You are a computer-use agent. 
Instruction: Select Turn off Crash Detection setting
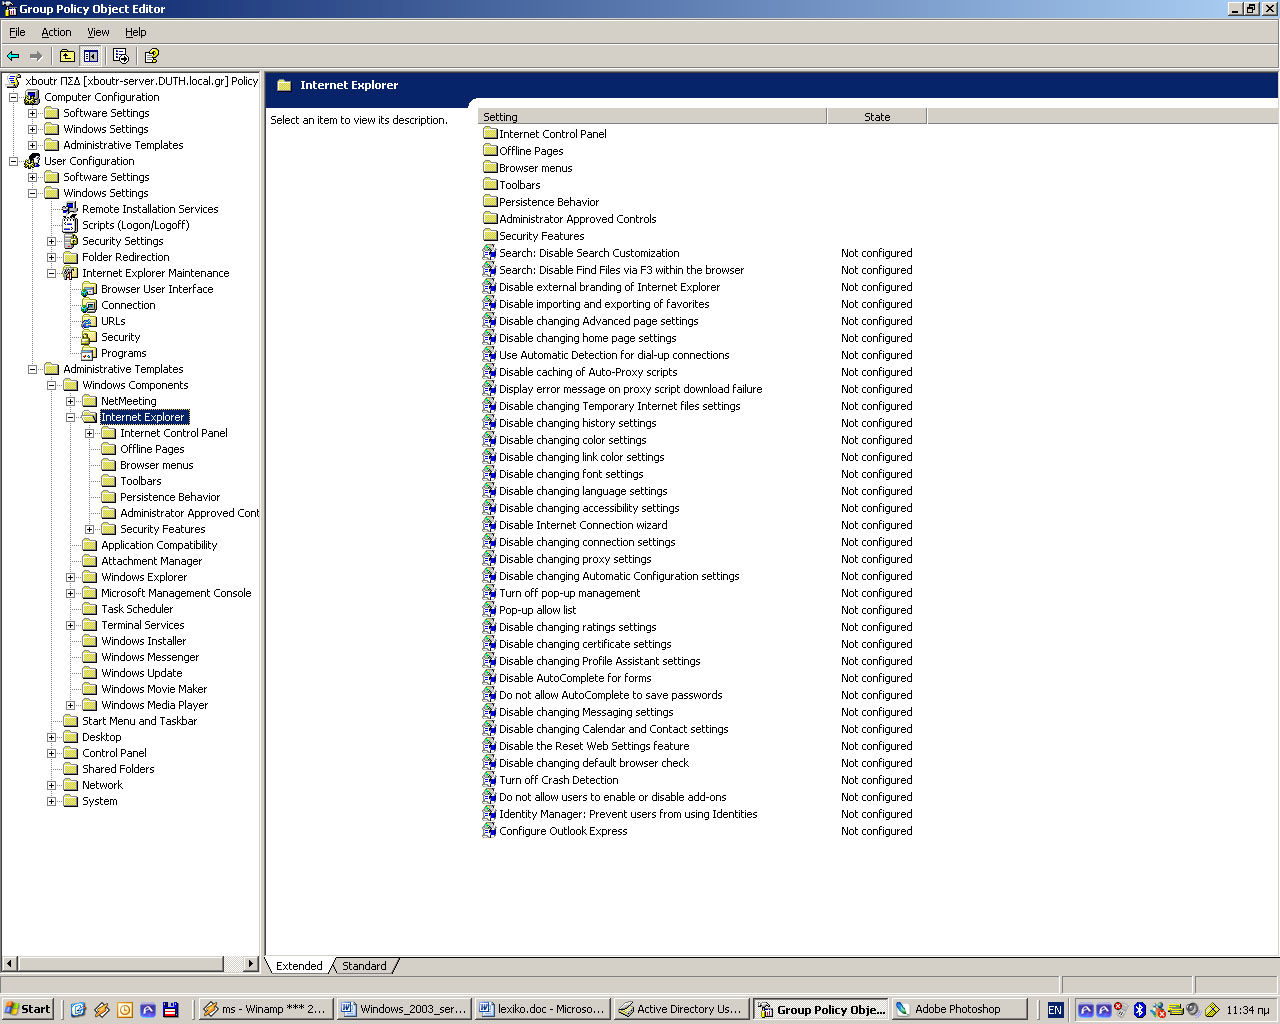point(558,780)
